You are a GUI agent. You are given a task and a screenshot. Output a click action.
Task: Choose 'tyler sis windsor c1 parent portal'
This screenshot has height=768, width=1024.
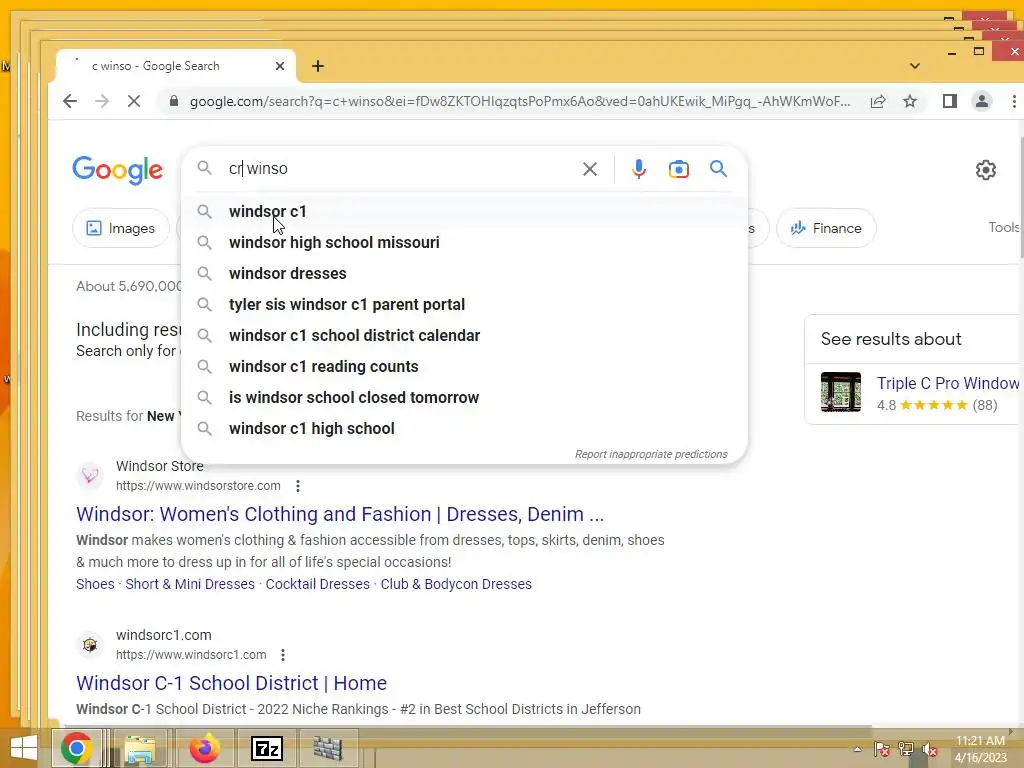pyautogui.click(x=464, y=304)
